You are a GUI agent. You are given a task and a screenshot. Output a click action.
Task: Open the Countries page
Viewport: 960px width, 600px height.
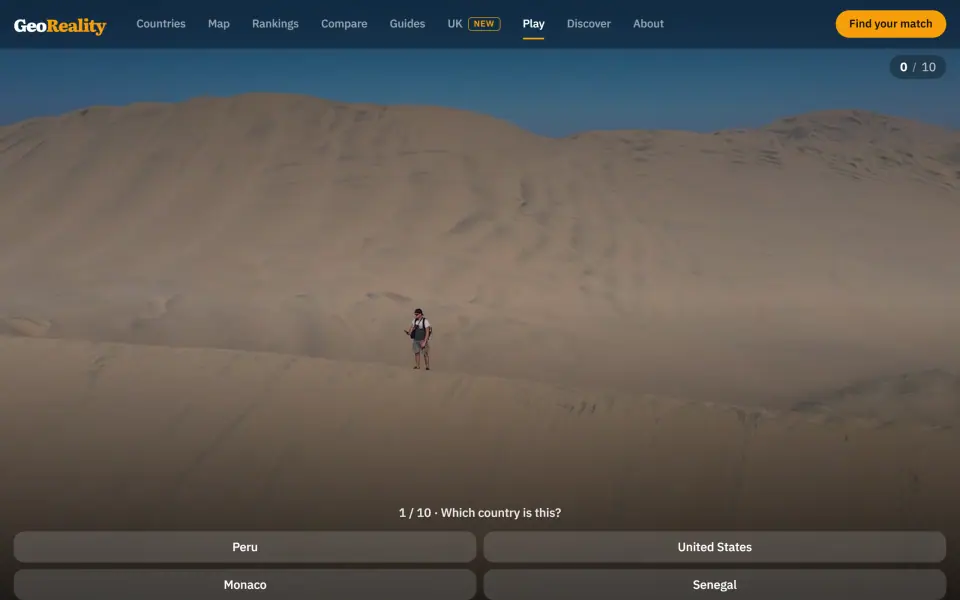160,24
